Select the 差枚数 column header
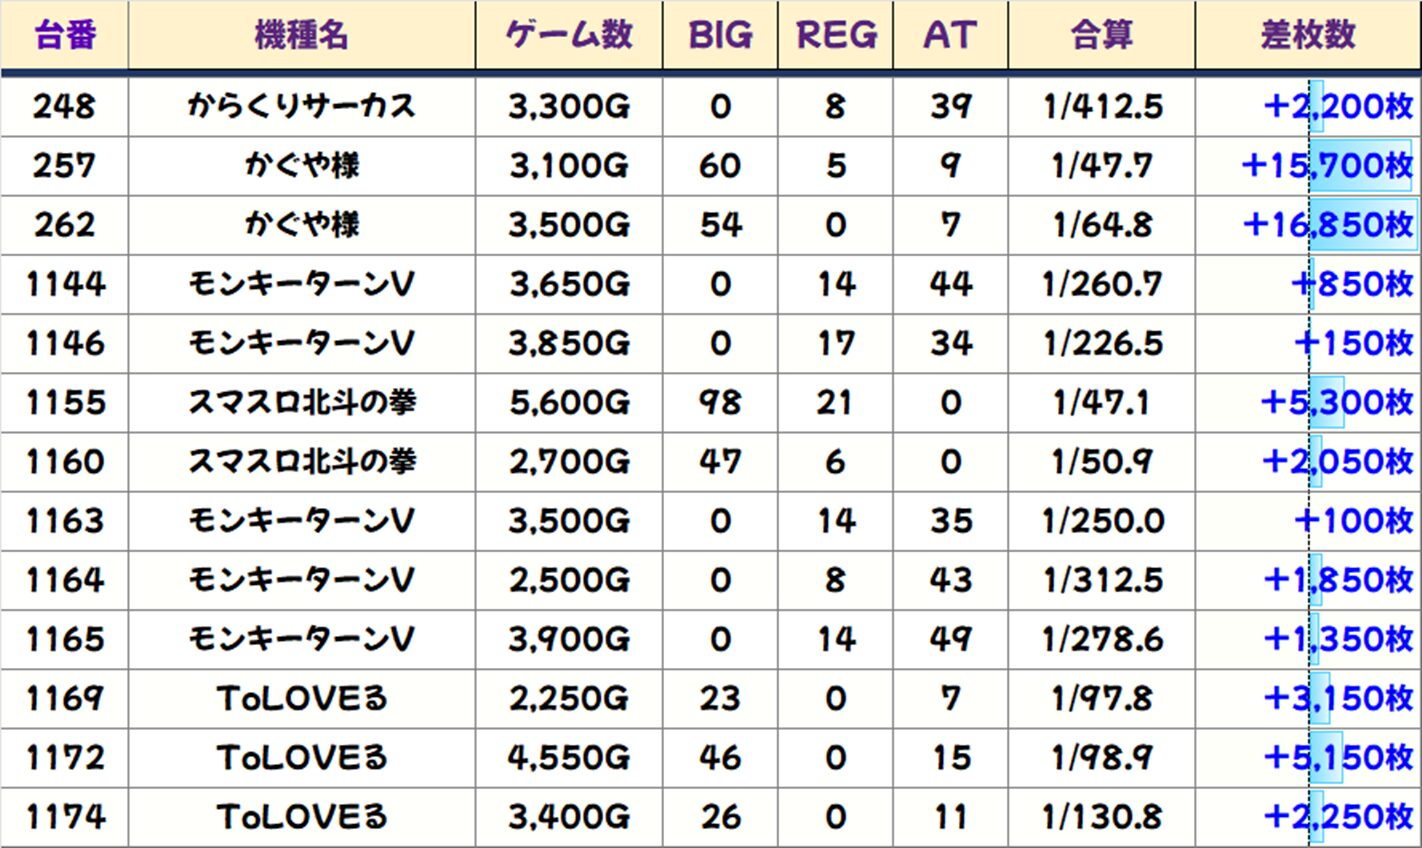This screenshot has width=1422, height=848. tap(1308, 35)
